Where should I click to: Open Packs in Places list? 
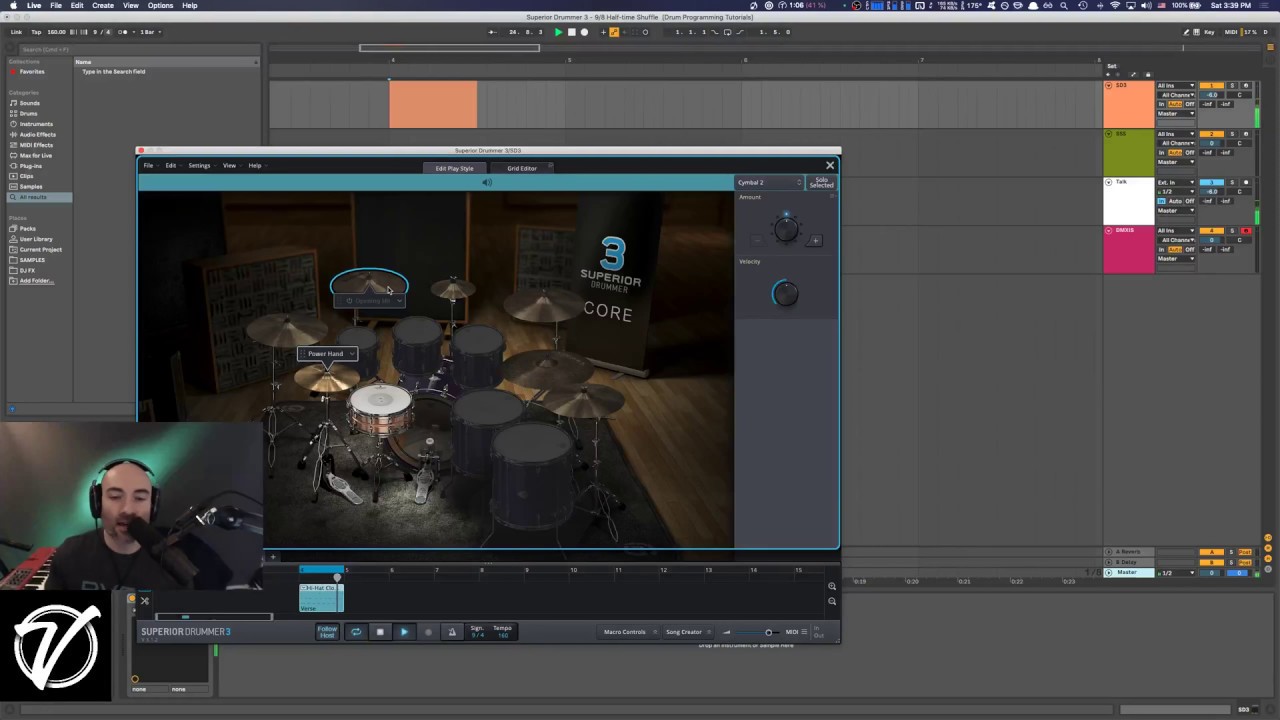[x=27, y=229]
